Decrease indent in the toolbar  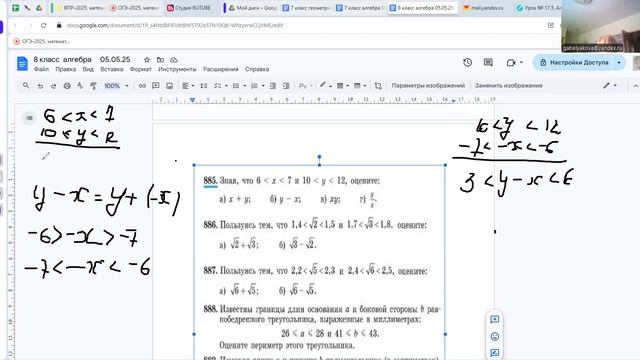point(273,86)
